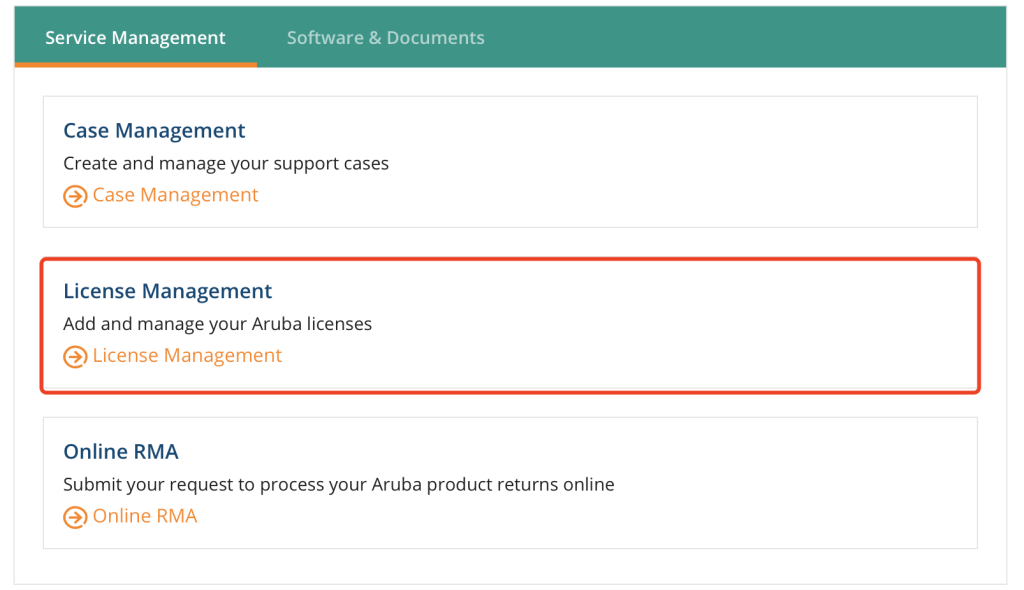Click the arrow icon beside Case Management link
1024x590 pixels.
point(75,196)
